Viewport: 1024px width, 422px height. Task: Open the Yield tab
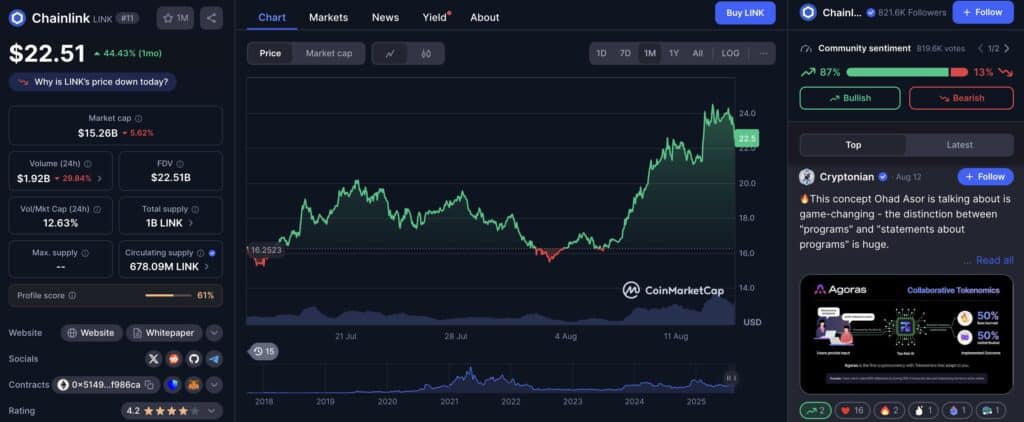pyautogui.click(x=435, y=18)
